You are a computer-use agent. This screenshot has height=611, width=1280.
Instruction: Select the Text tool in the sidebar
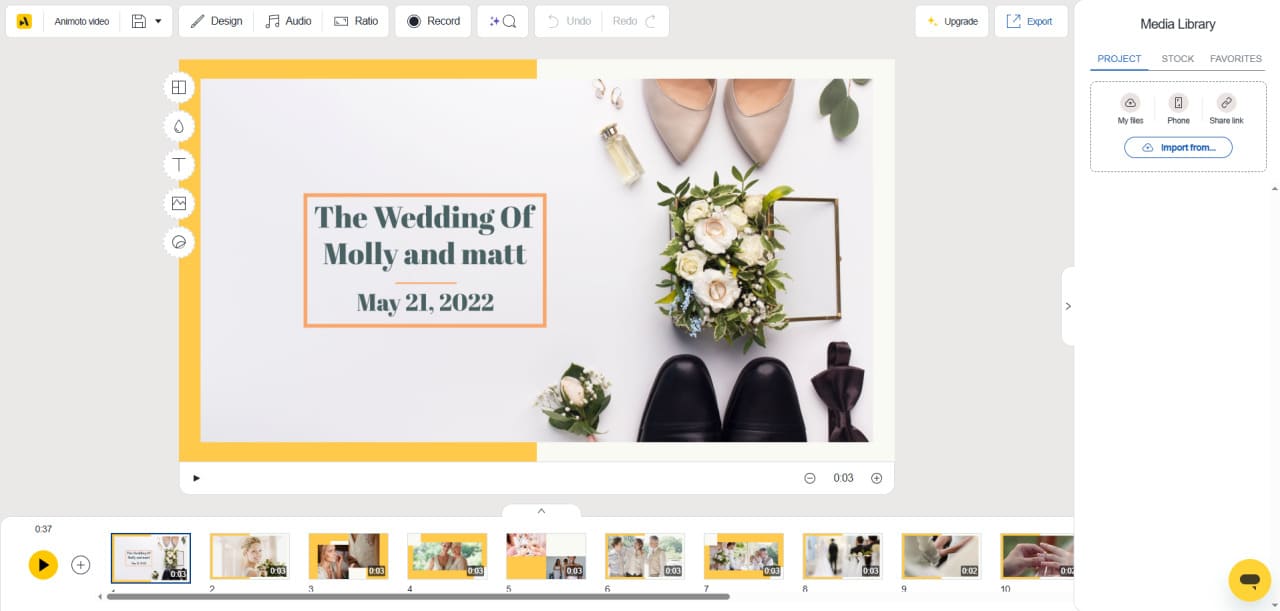[178, 164]
